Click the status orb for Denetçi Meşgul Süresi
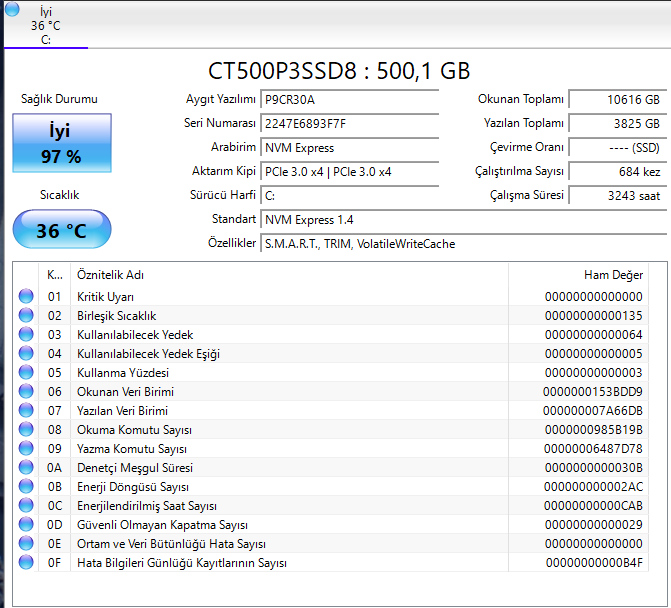The width and height of the screenshot is (671, 608). click(x=26, y=467)
